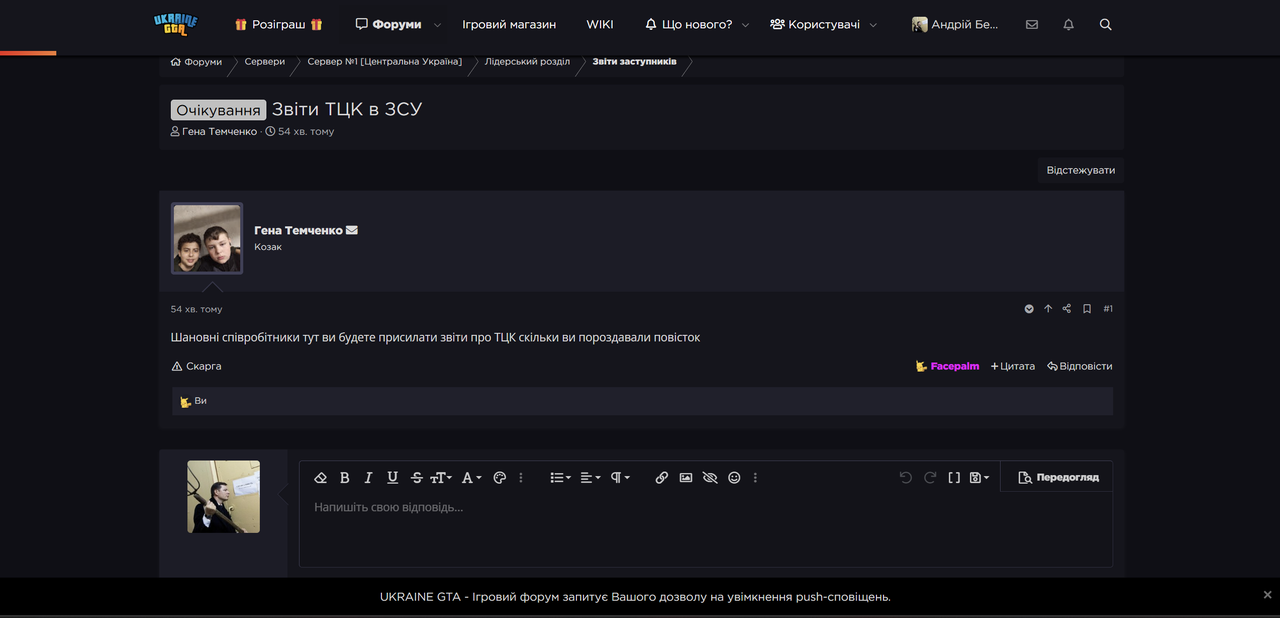Toggle strikethrough formatting in editor

pyautogui.click(x=417, y=478)
